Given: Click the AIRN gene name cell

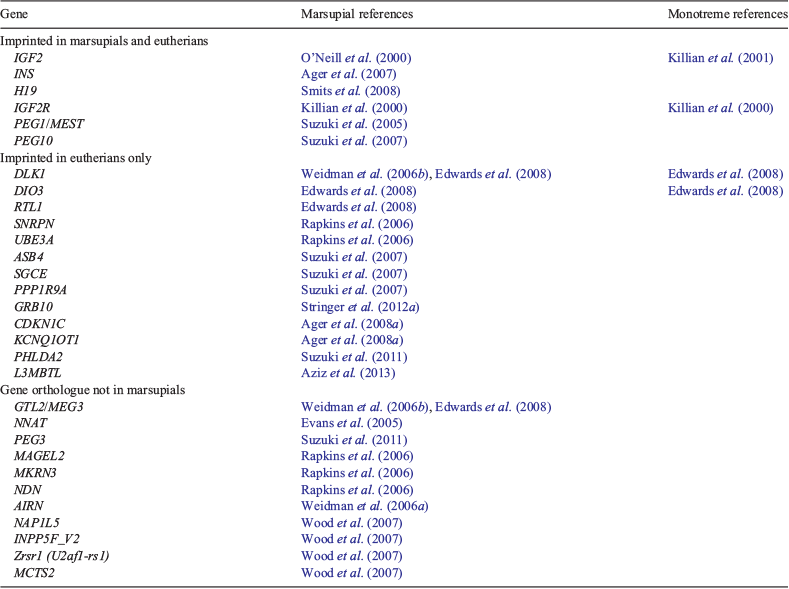Looking at the screenshot, I should (x=29, y=506).
